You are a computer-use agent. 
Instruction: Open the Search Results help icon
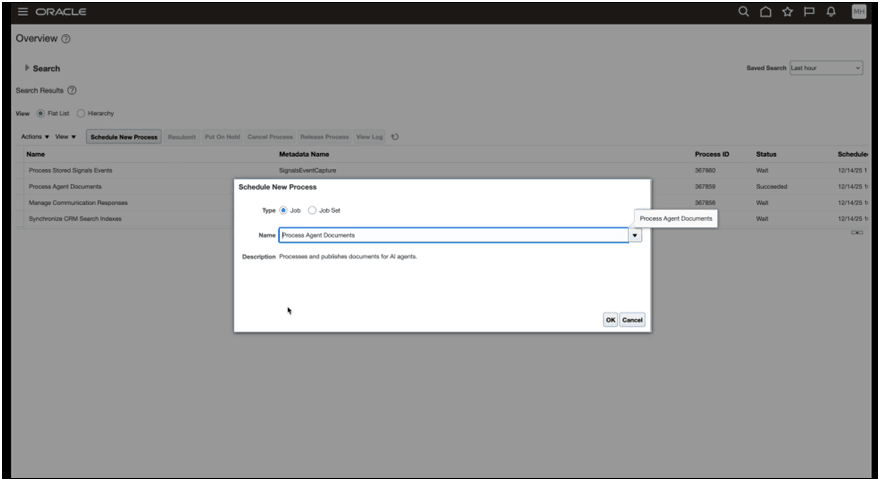tap(72, 90)
